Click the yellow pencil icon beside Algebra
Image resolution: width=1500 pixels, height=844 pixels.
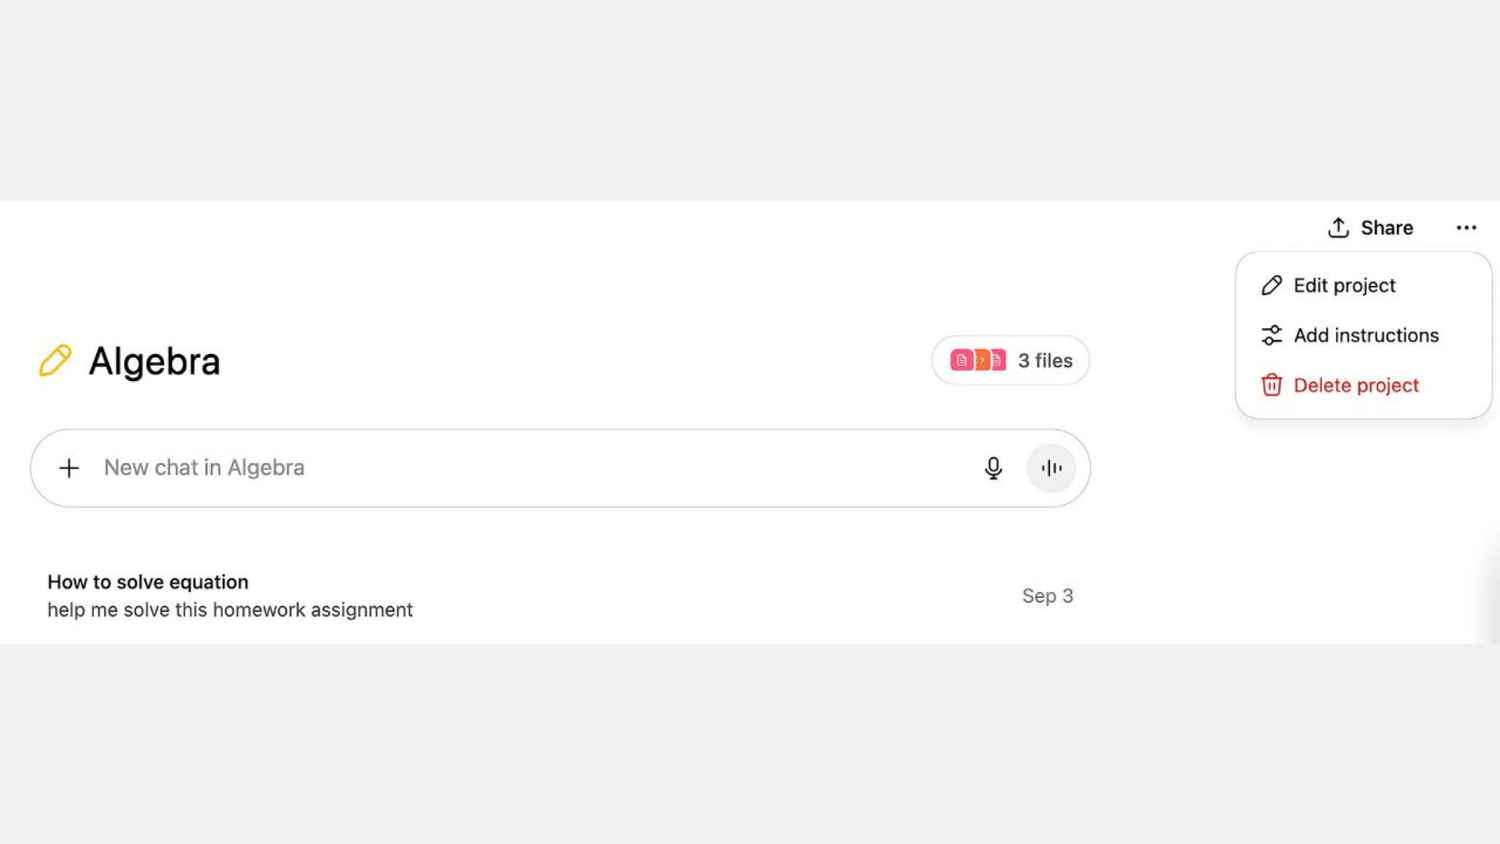pos(56,360)
